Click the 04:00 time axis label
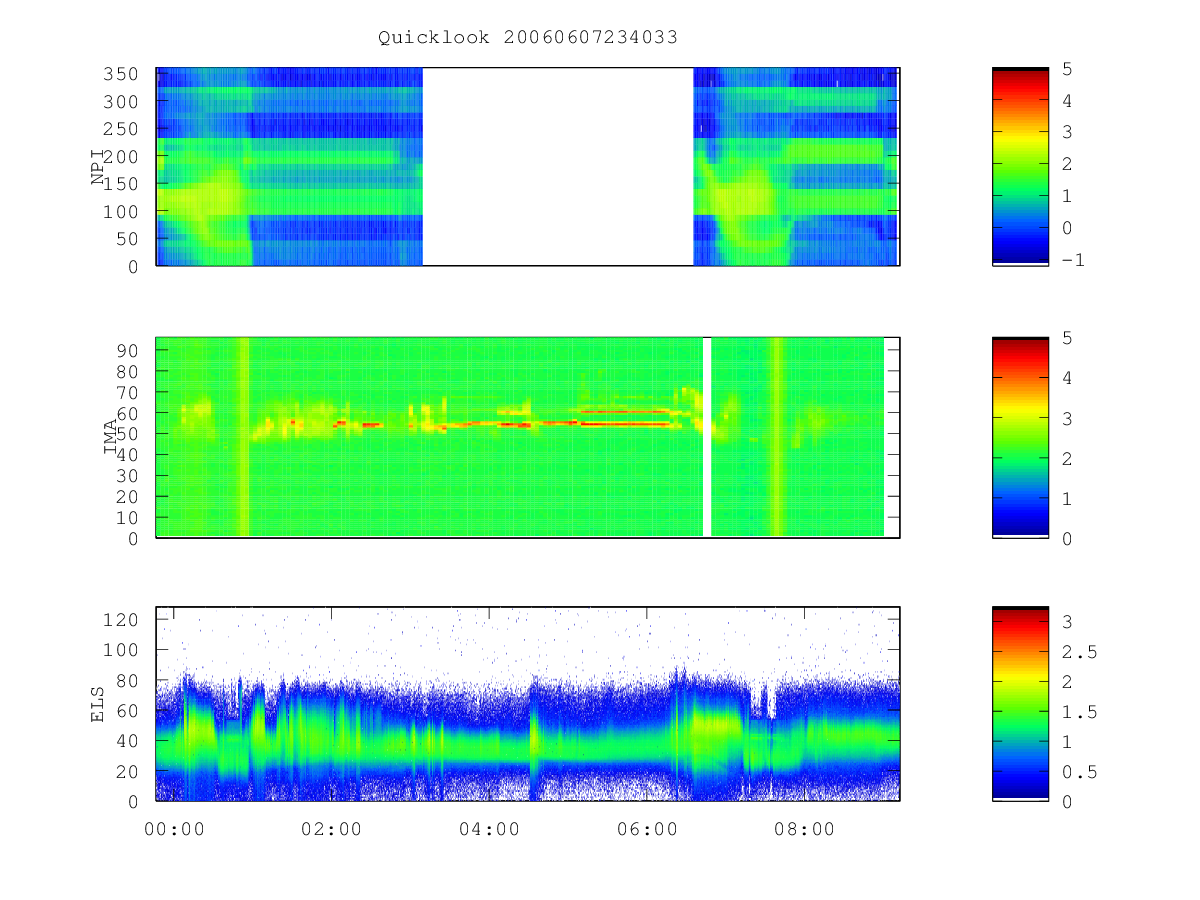Image resolution: width=1200 pixels, height=900 pixels. click(x=489, y=828)
